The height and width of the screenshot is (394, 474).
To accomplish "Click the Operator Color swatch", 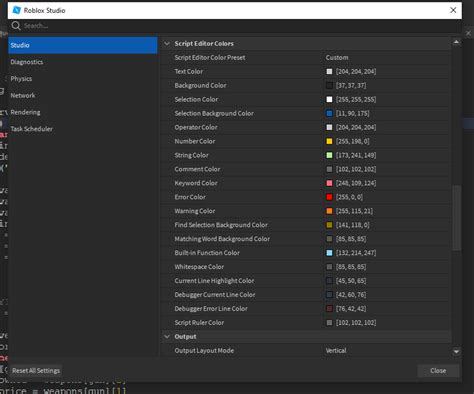I will click(329, 128).
